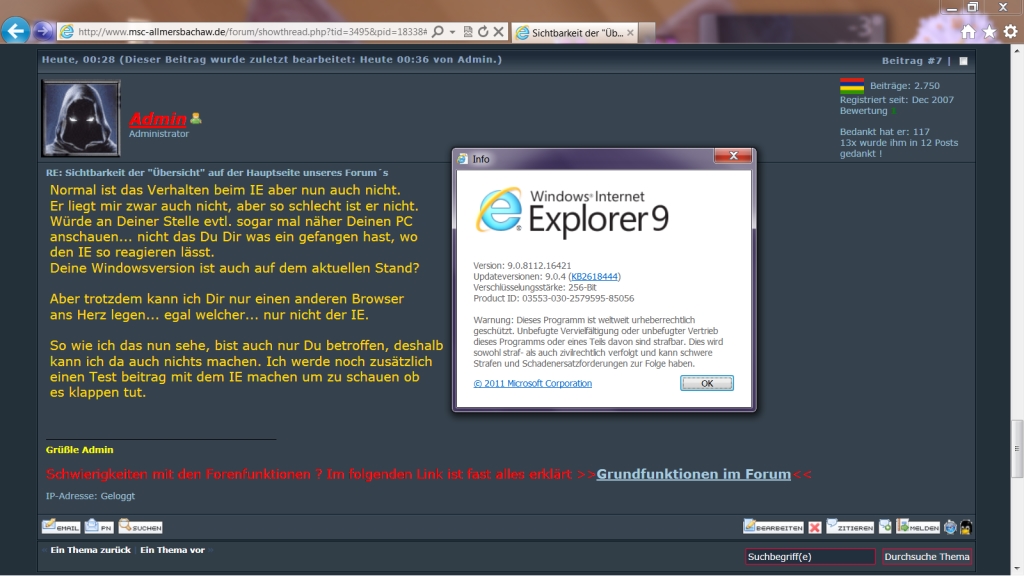Refresh the page with the reload icon

483,32
